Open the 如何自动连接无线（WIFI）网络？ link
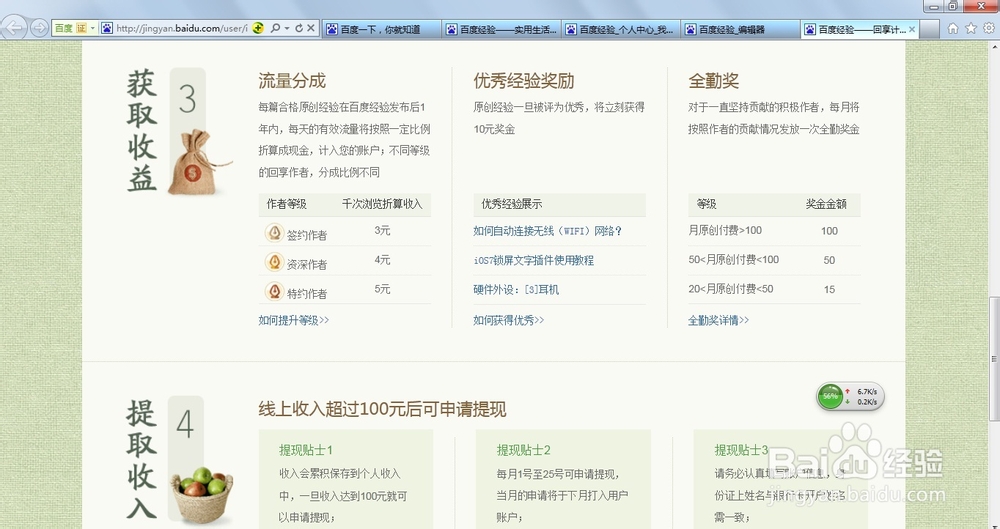The width and height of the screenshot is (1000, 529). click(x=547, y=231)
